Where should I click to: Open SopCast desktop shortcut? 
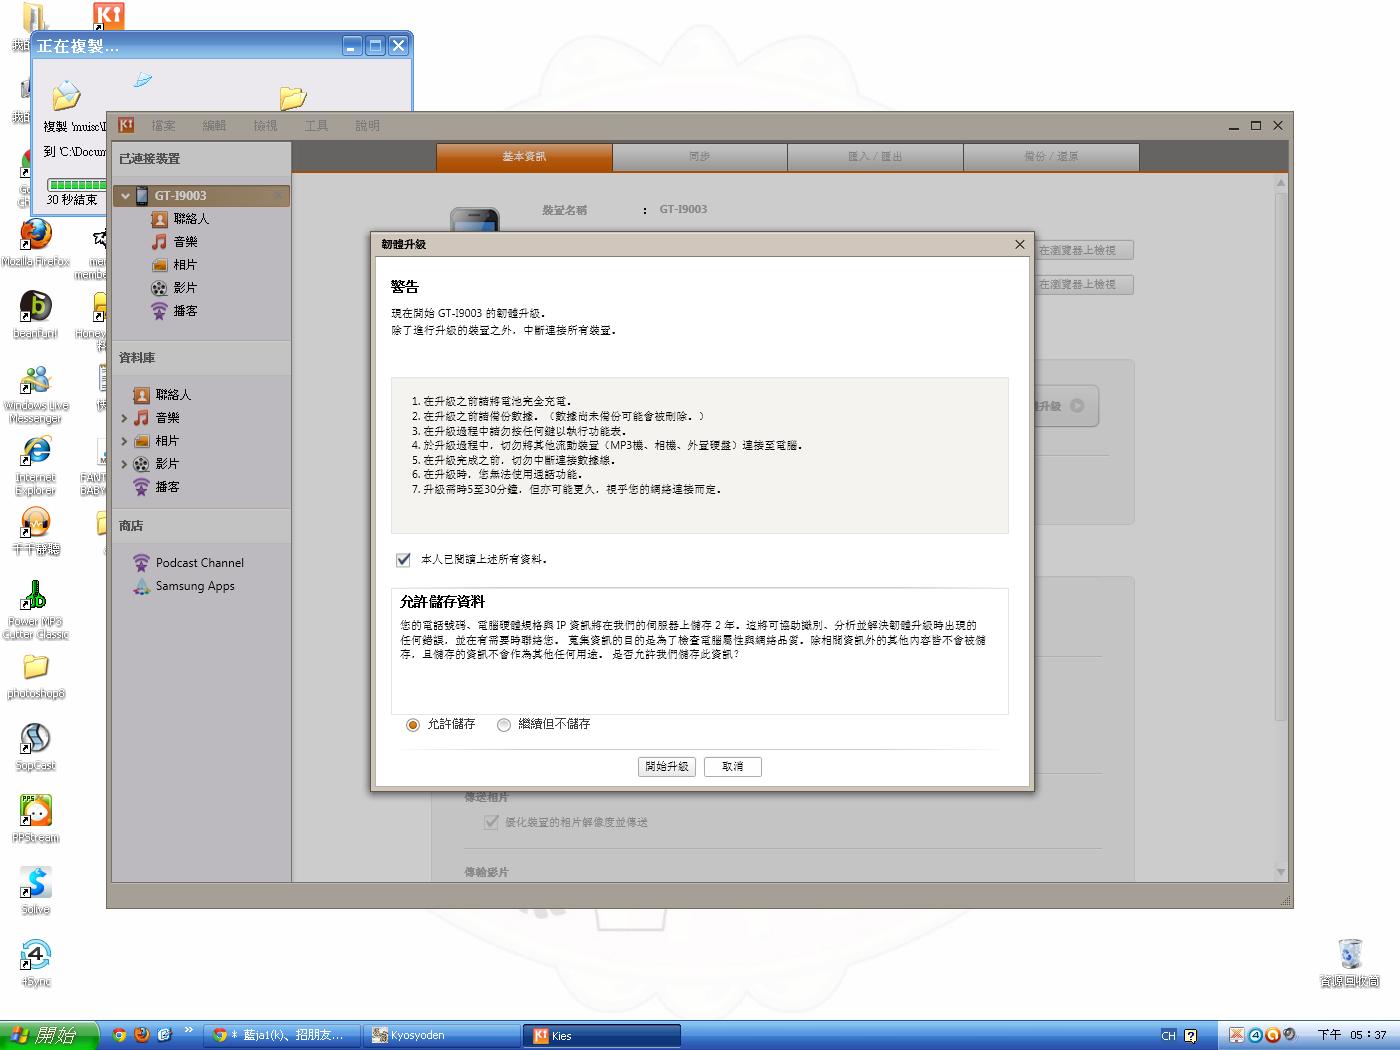36,747
